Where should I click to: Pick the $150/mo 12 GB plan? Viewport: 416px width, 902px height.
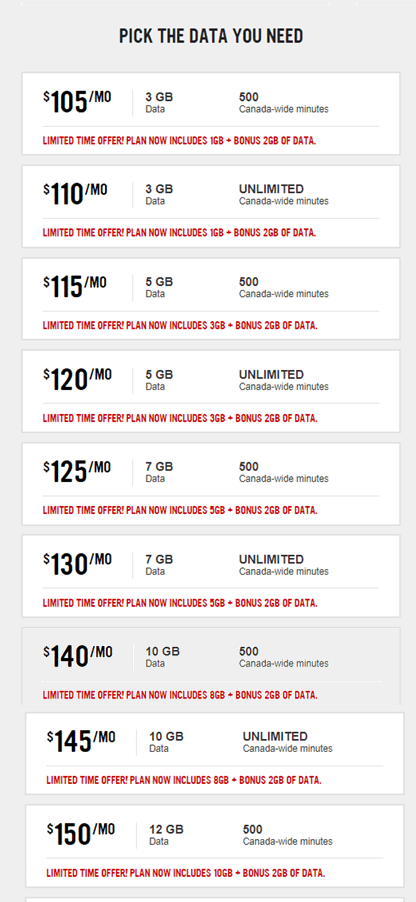215,846
